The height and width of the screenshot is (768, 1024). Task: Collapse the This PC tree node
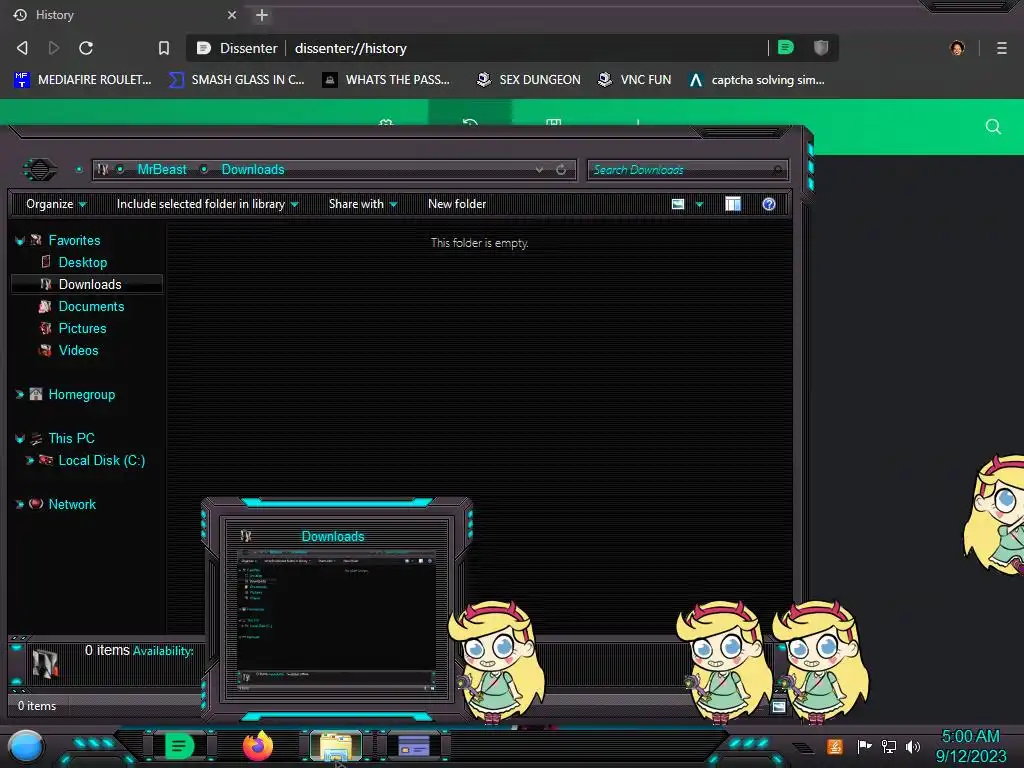(x=20, y=439)
